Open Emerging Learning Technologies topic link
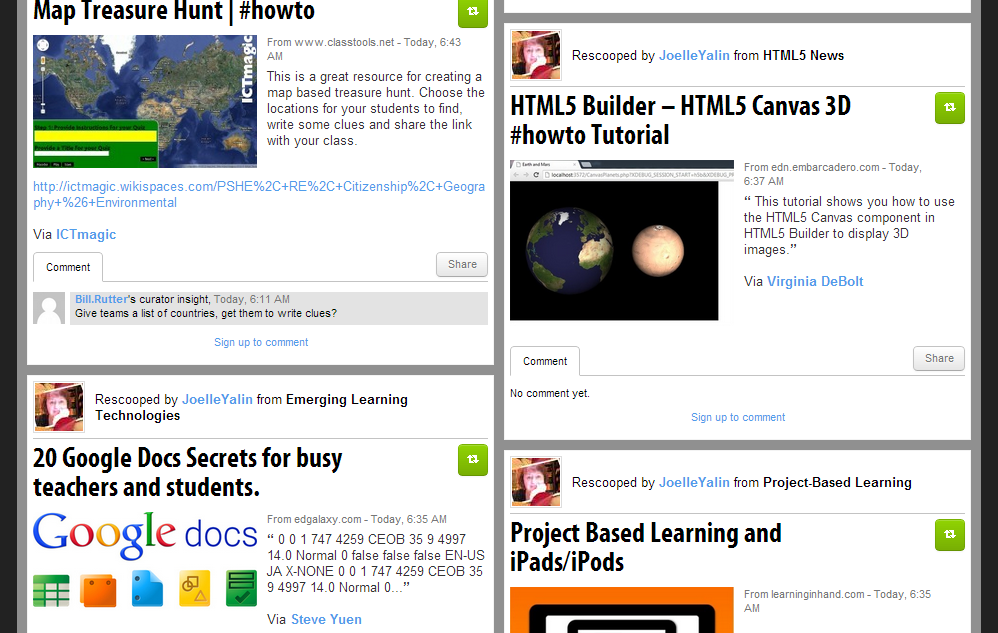998x633 pixels. (251, 407)
